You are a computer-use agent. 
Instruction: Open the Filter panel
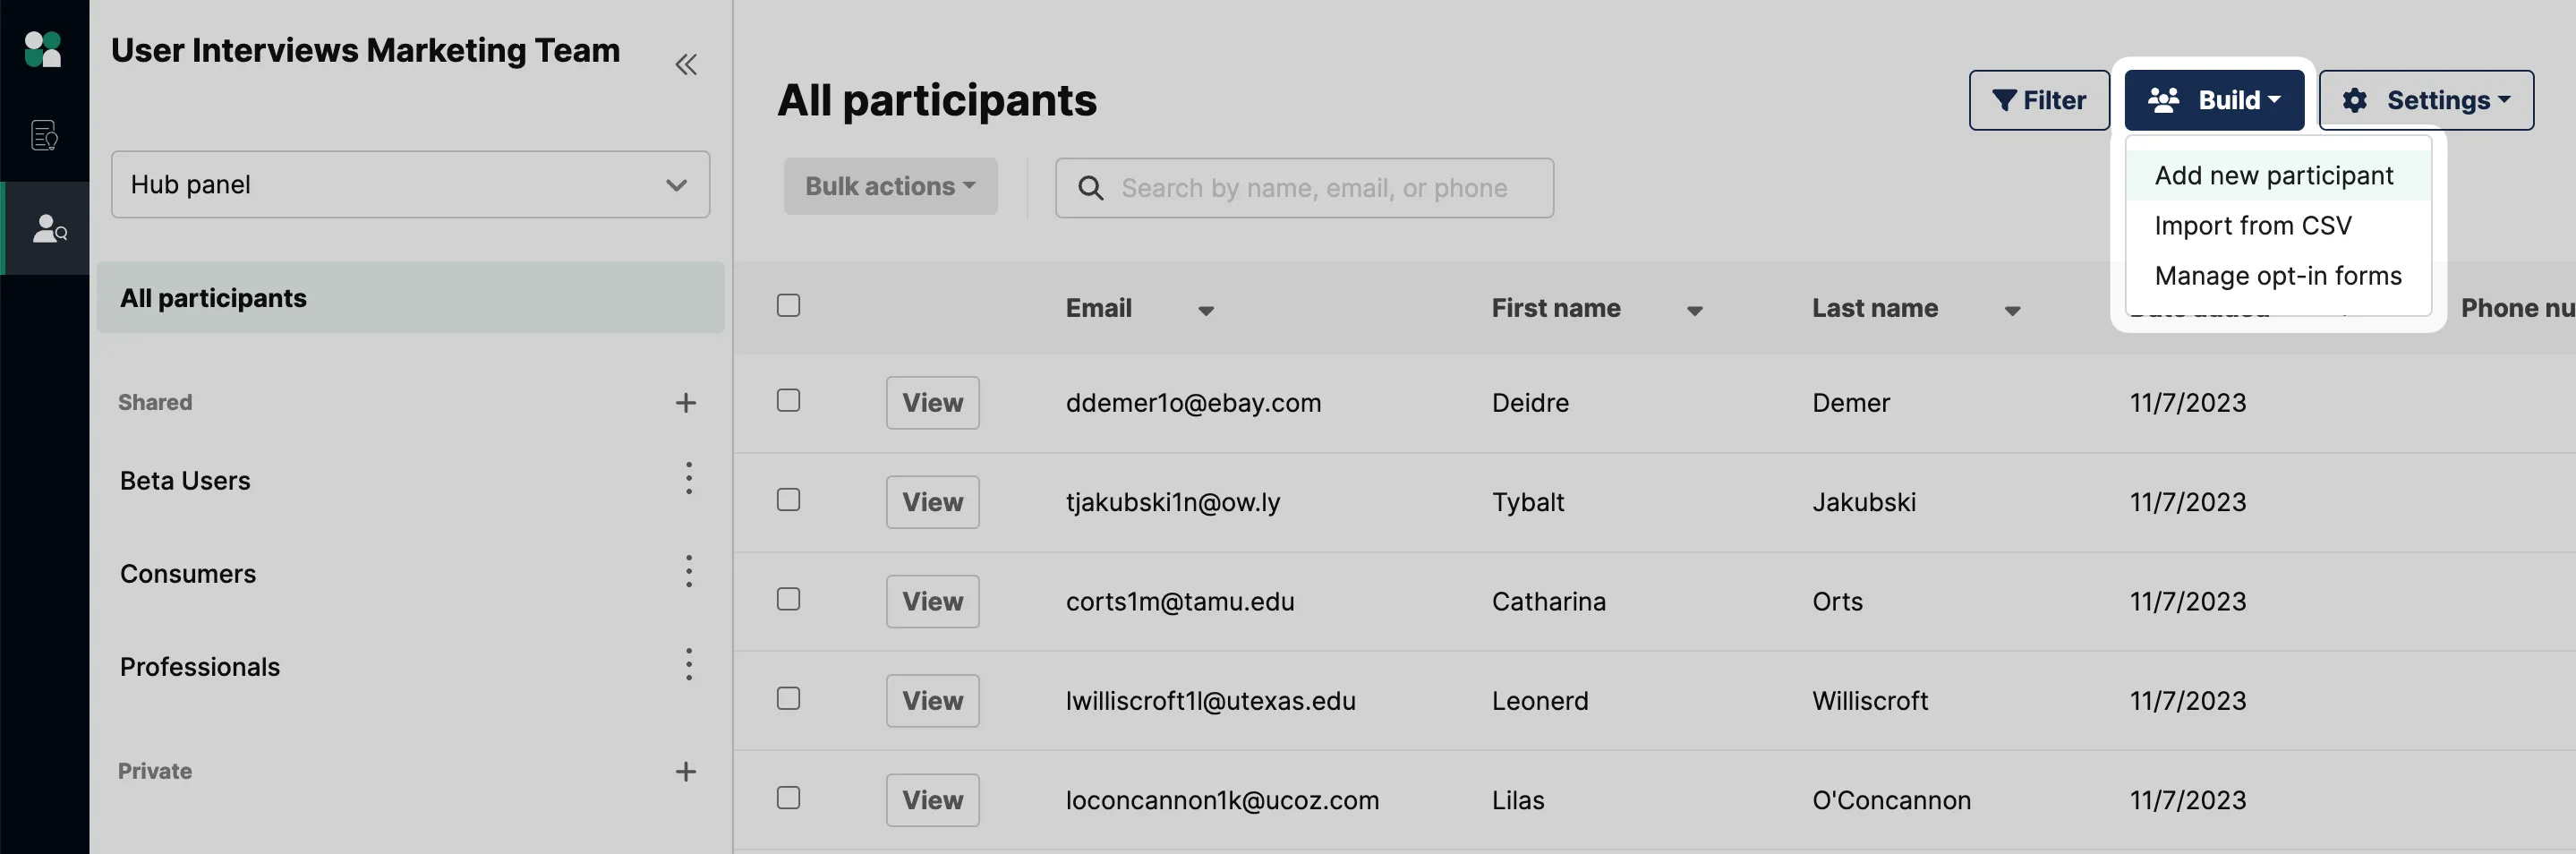[2039, 100]
